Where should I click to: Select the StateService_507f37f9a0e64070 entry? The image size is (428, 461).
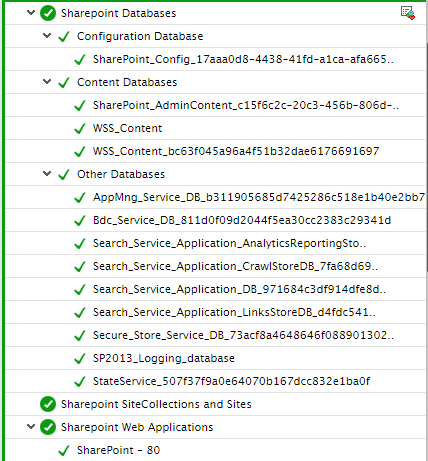(x=231, y=381)
